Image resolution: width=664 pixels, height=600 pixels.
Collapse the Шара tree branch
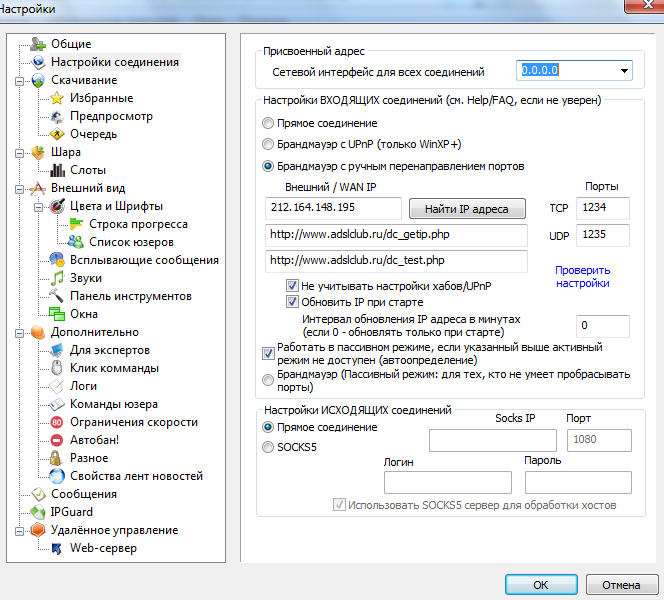(x=19, y=153)
